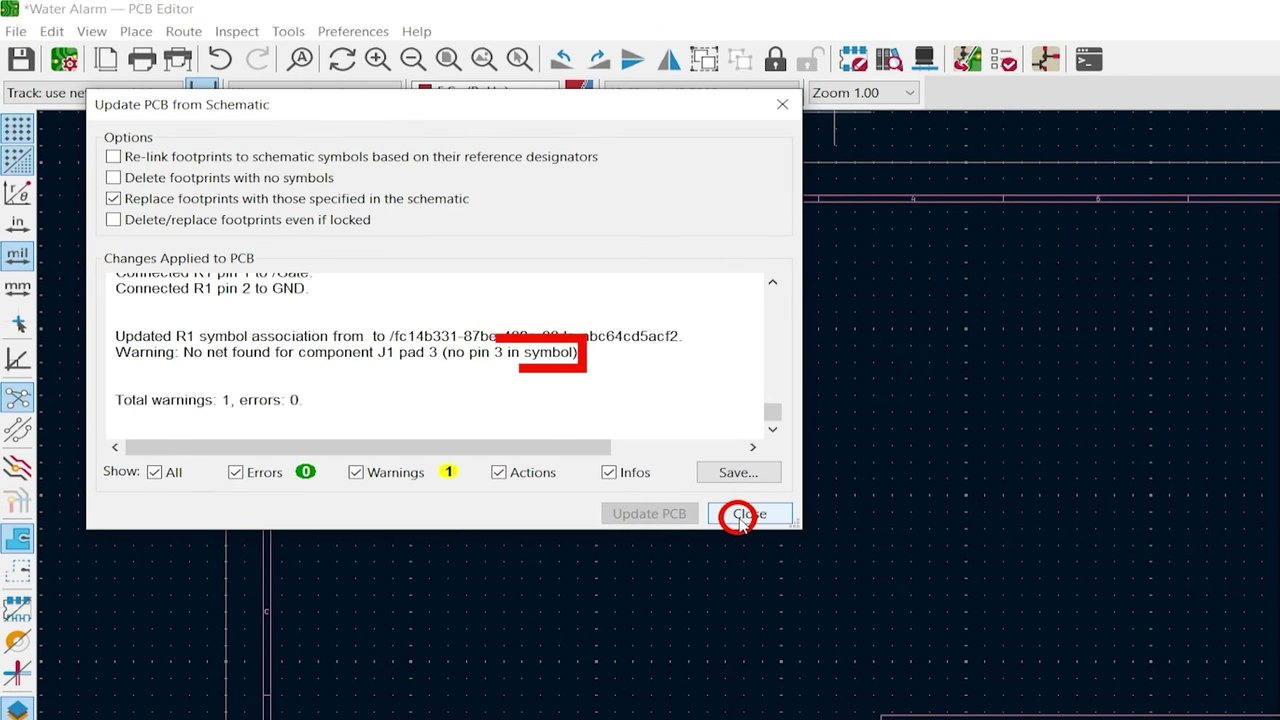Zoom out of the board

(413, 60)
